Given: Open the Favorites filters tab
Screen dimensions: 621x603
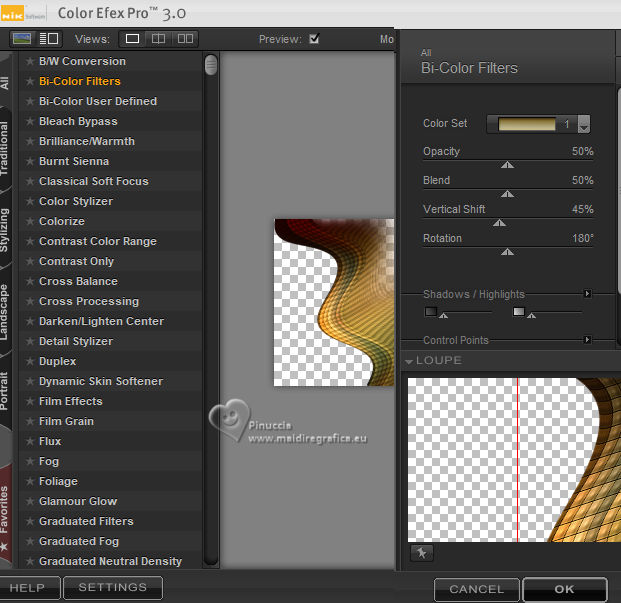Looking at the screenshot, I should tap(5, 515).
